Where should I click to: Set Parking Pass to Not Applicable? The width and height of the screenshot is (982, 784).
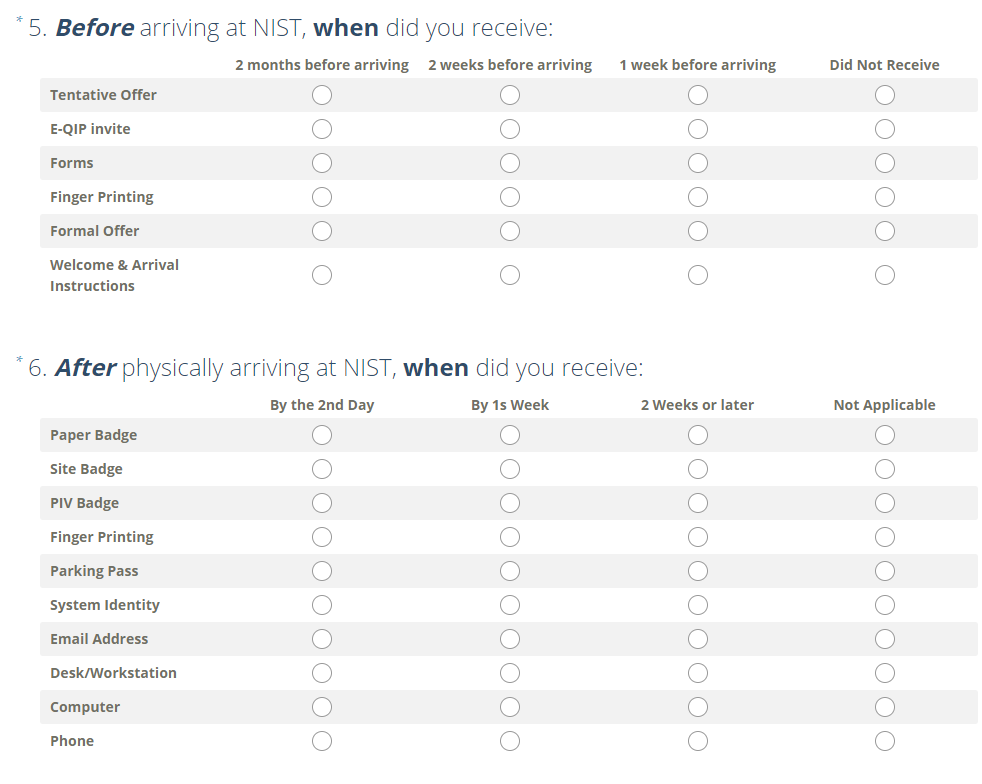885,571
